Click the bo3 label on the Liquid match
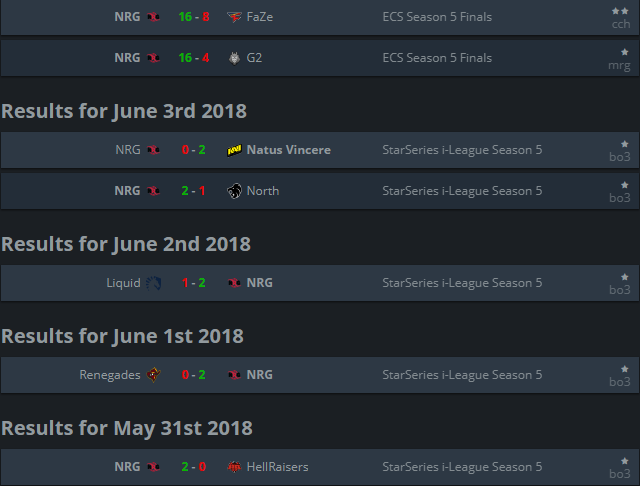This screenshot has width=640, height=486. tap(620, 290)
